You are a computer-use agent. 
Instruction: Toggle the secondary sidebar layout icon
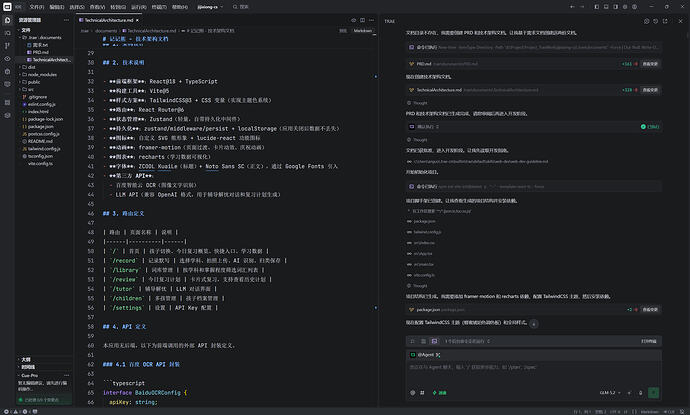[x=615, y=7]
